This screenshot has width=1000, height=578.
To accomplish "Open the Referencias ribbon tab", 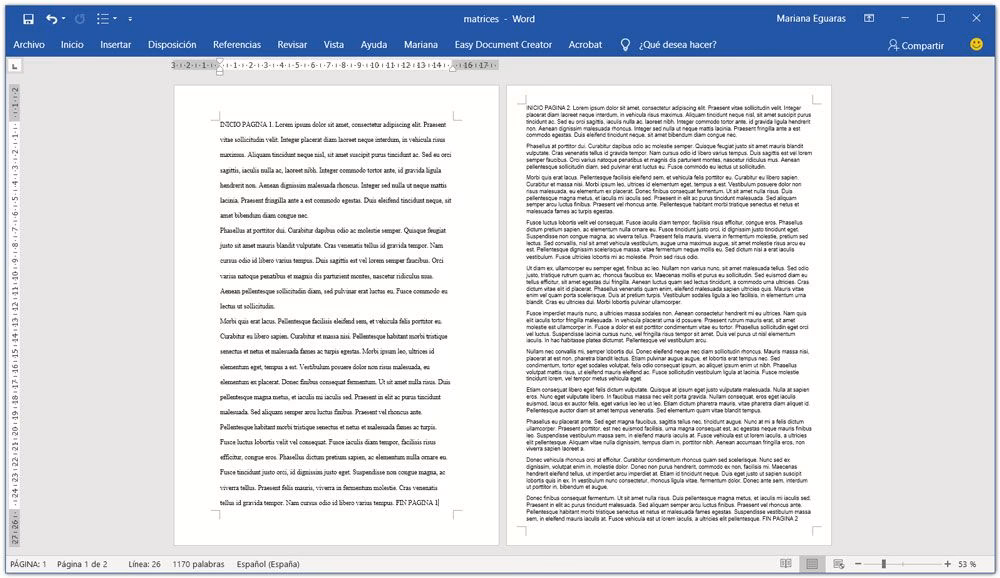I will tap(236, 45).
